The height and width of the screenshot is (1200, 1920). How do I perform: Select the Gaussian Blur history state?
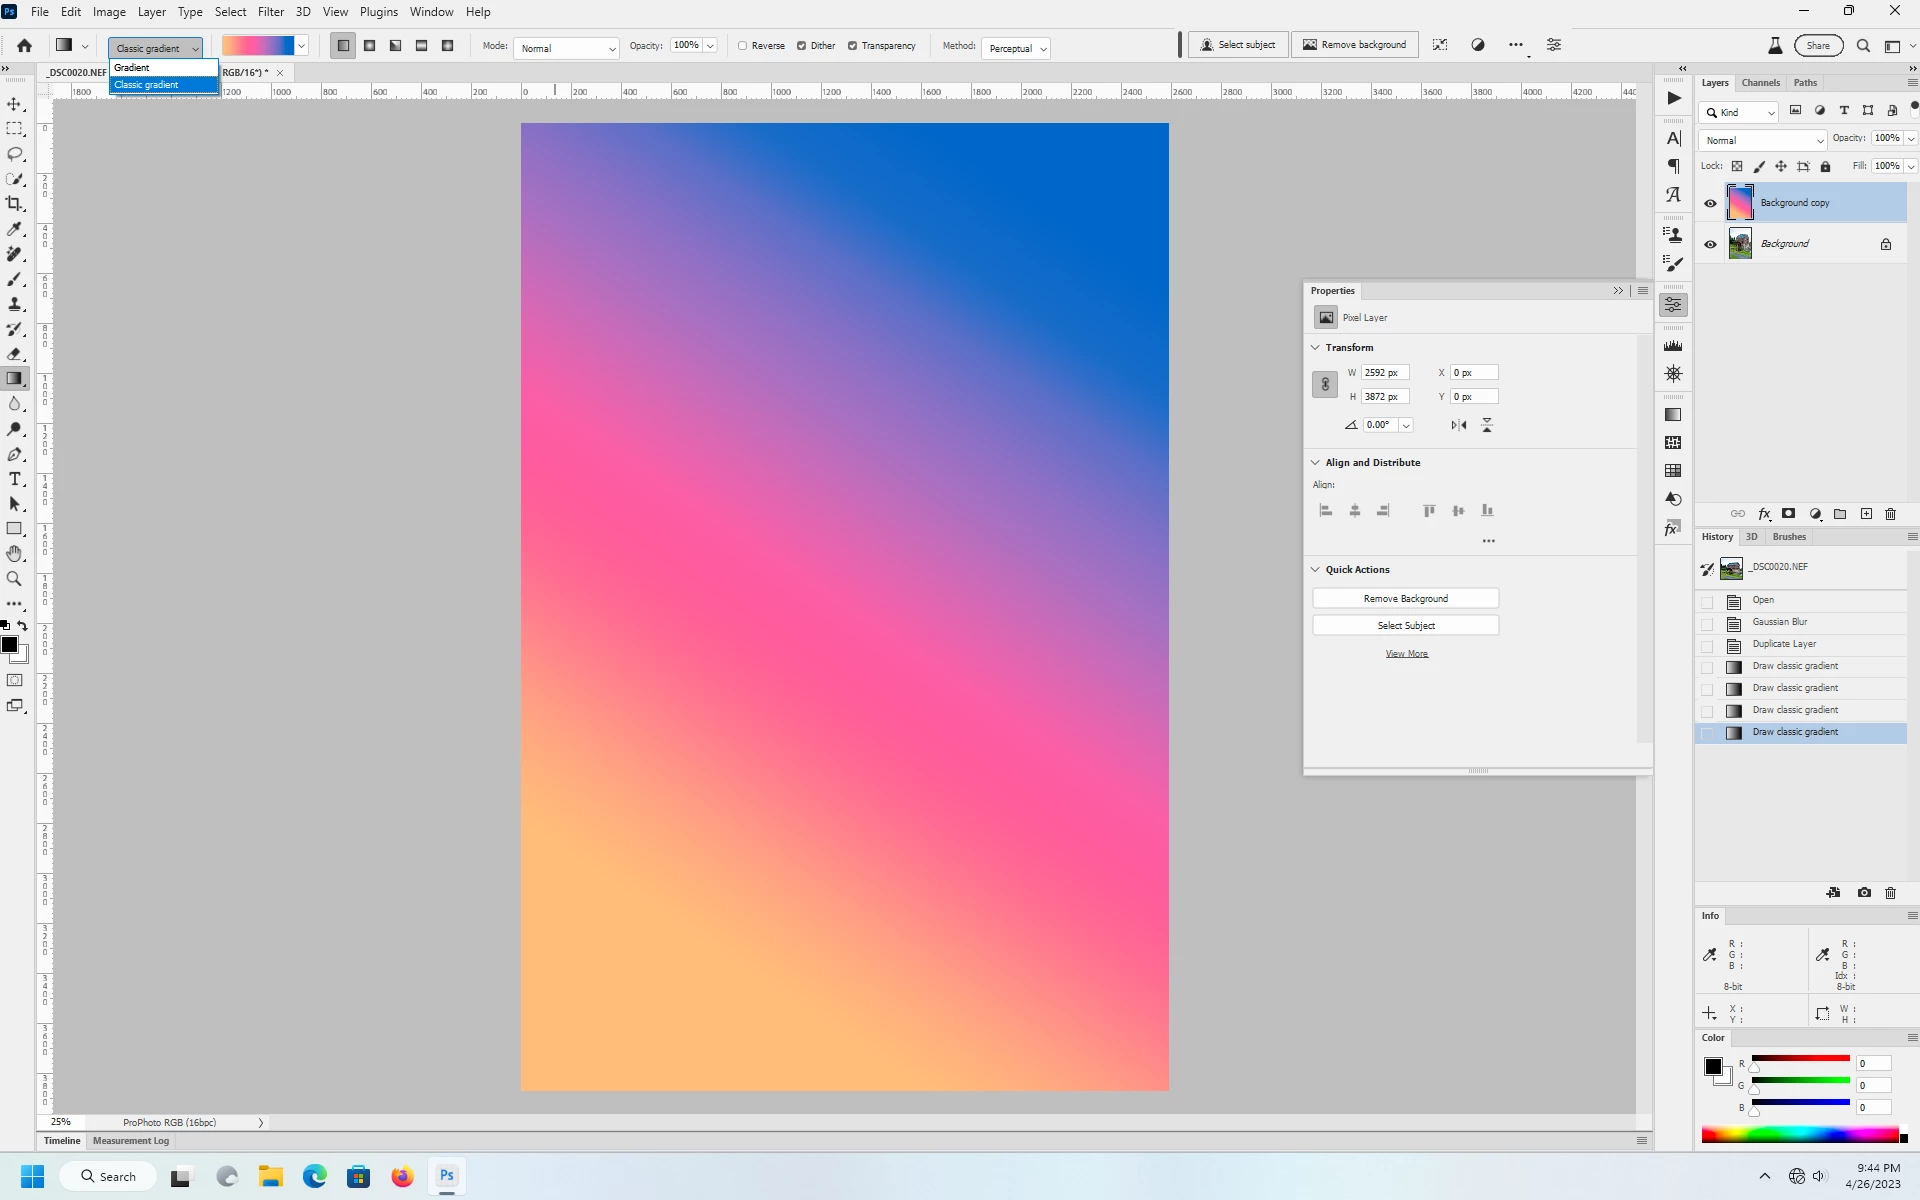point(1779,622)
